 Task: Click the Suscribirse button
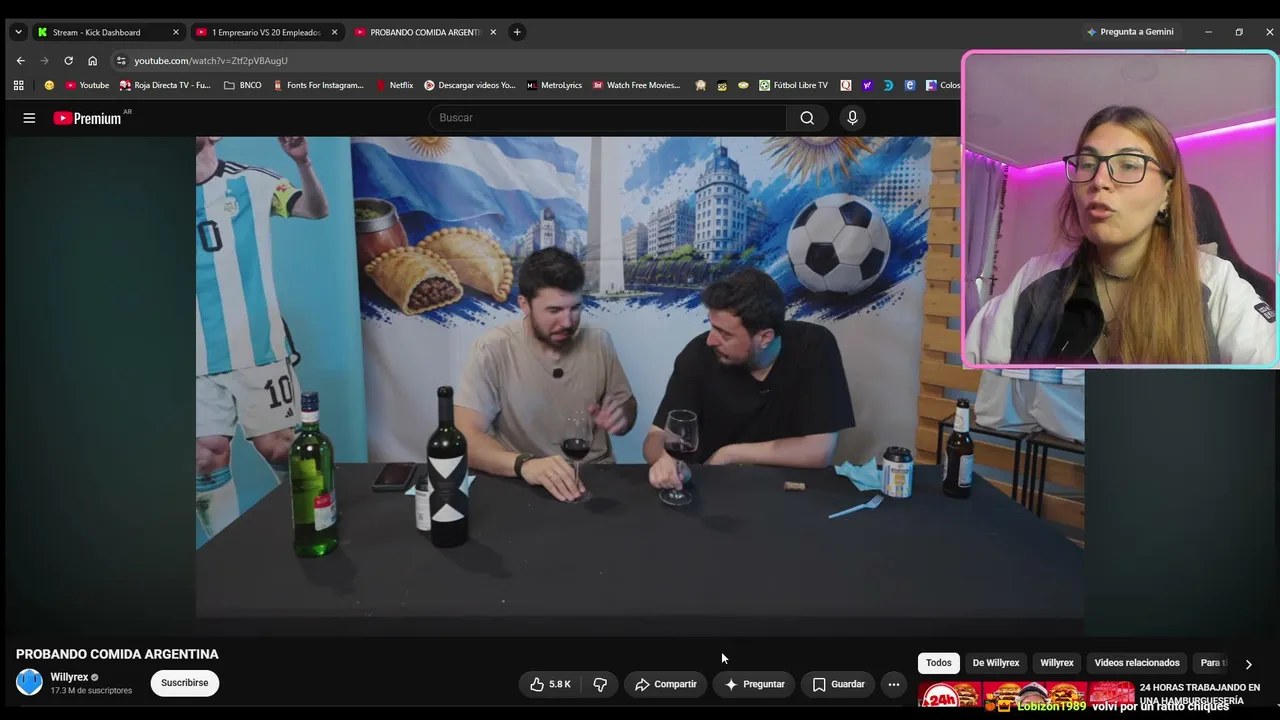coord(185,683)
